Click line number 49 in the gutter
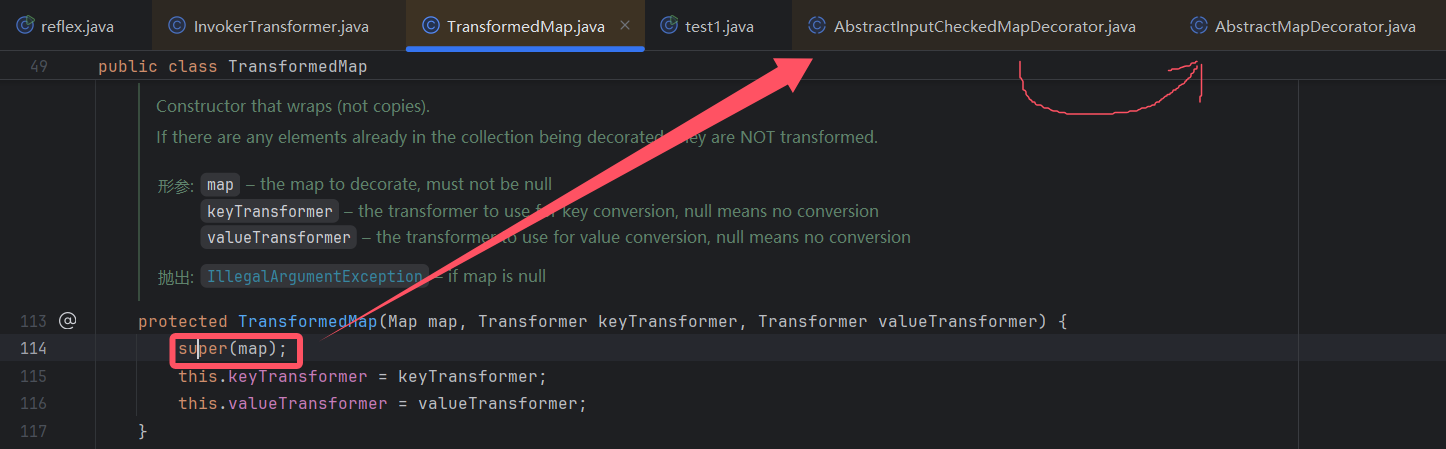Viewport: 1446px width, 449px height. [40, 67]
